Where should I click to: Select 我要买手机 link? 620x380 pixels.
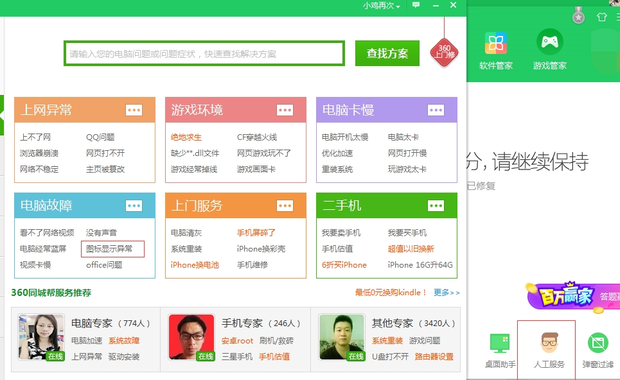407,233
